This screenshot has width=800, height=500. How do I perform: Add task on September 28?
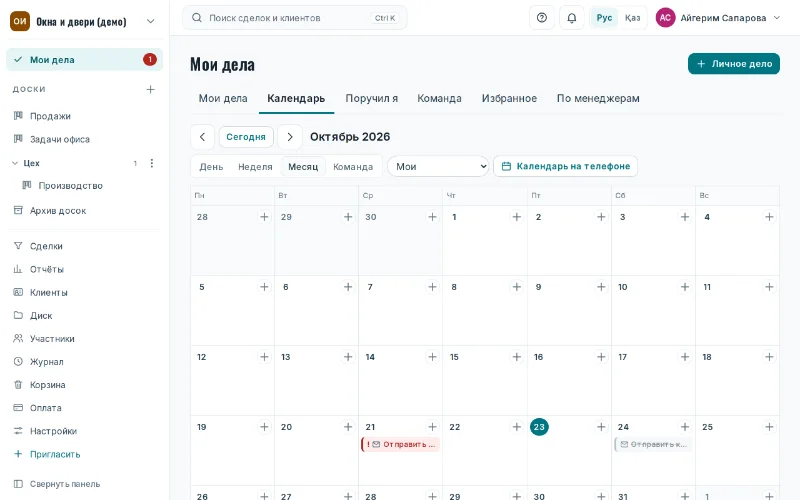click(x=264, y=217)
